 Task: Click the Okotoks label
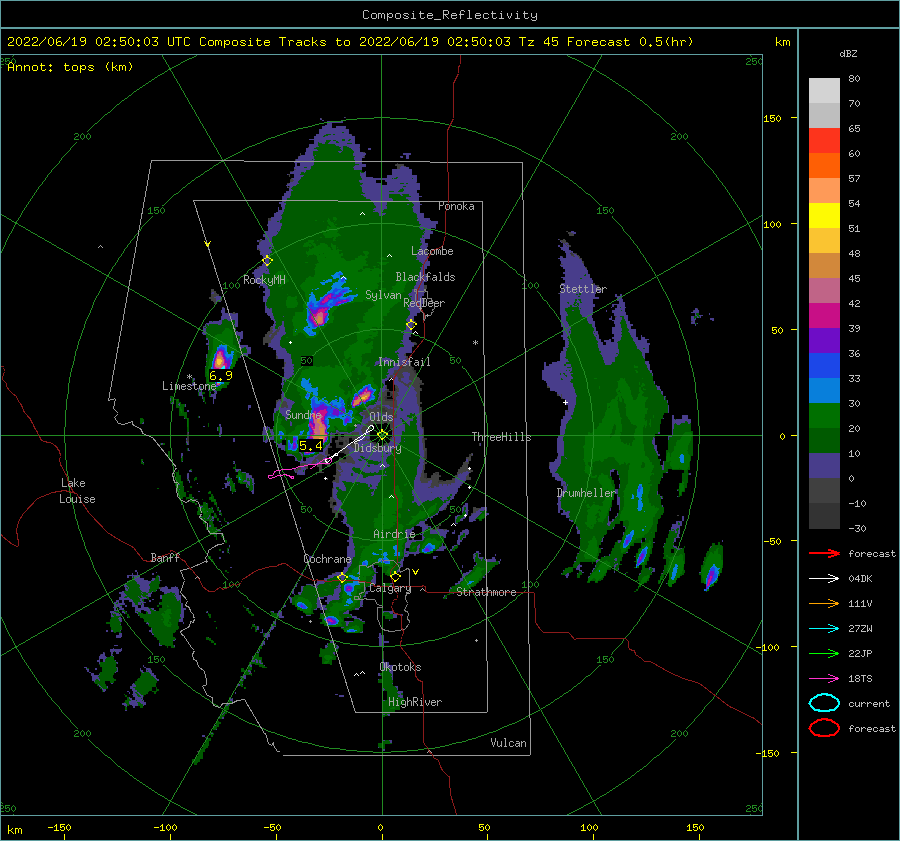click(400, 667)
